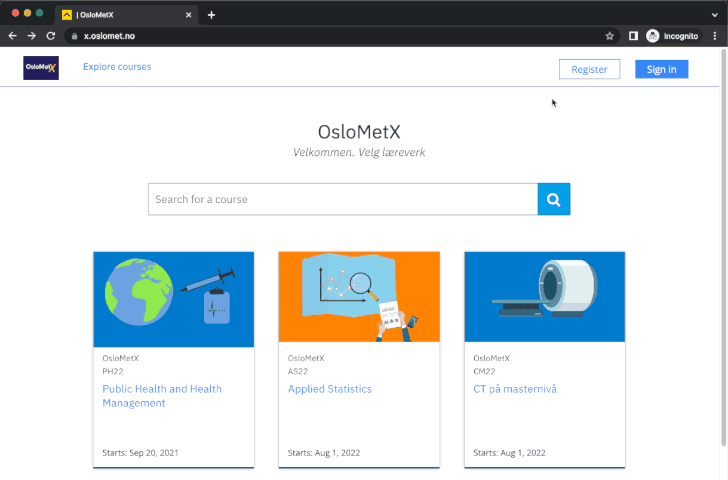
Task: Click the search magnifier button
Action: click(553, 199)
